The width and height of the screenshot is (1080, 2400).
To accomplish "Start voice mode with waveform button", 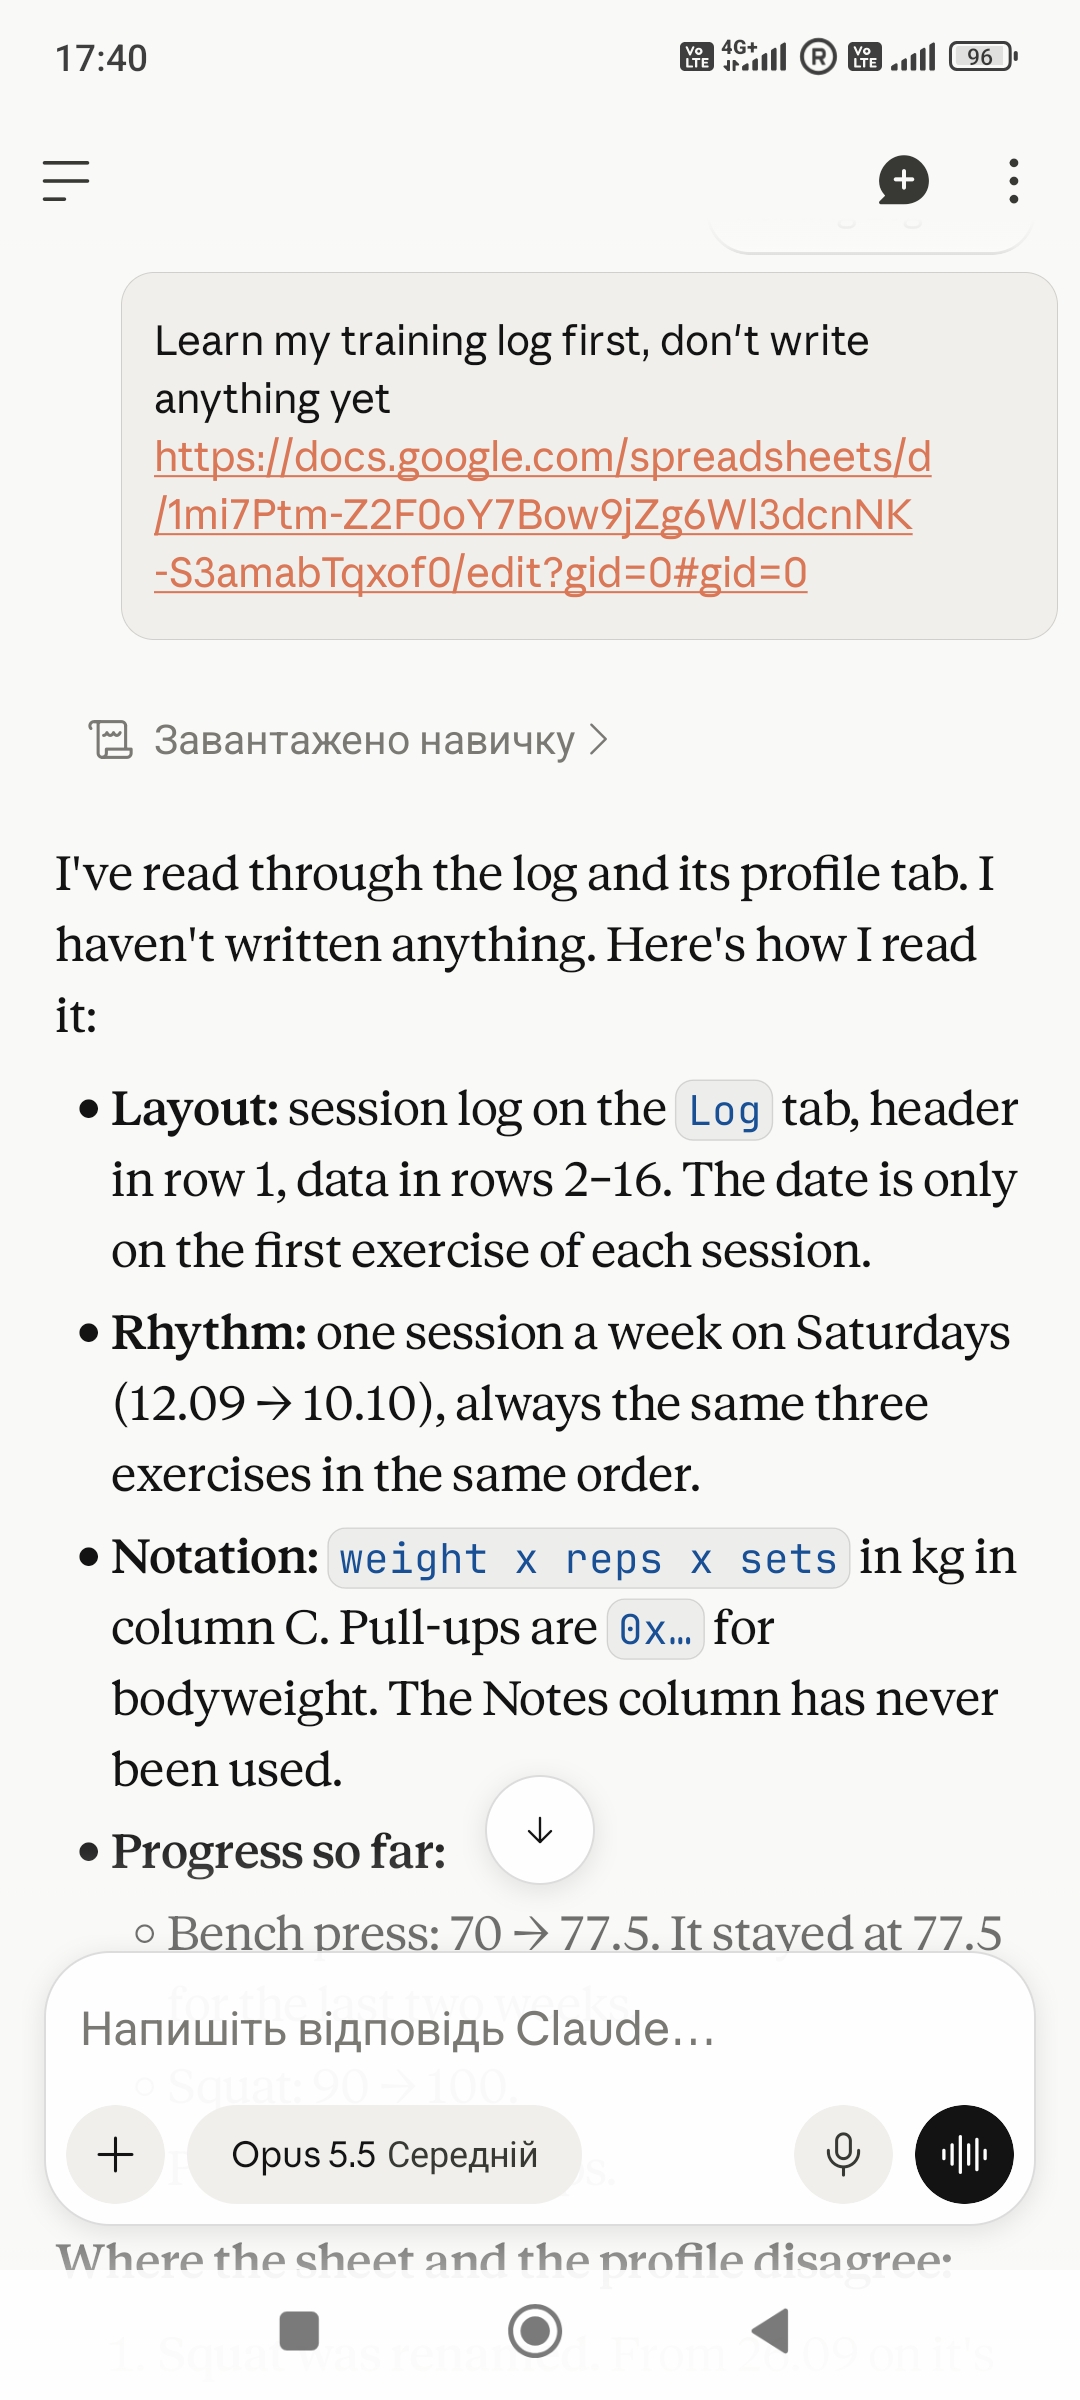I will pyautogui.click(x=964, y=2154).
